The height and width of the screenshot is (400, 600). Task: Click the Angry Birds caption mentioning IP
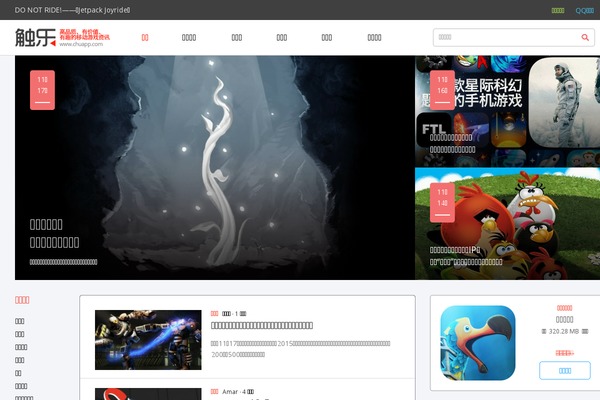click(x=466, y=256)
